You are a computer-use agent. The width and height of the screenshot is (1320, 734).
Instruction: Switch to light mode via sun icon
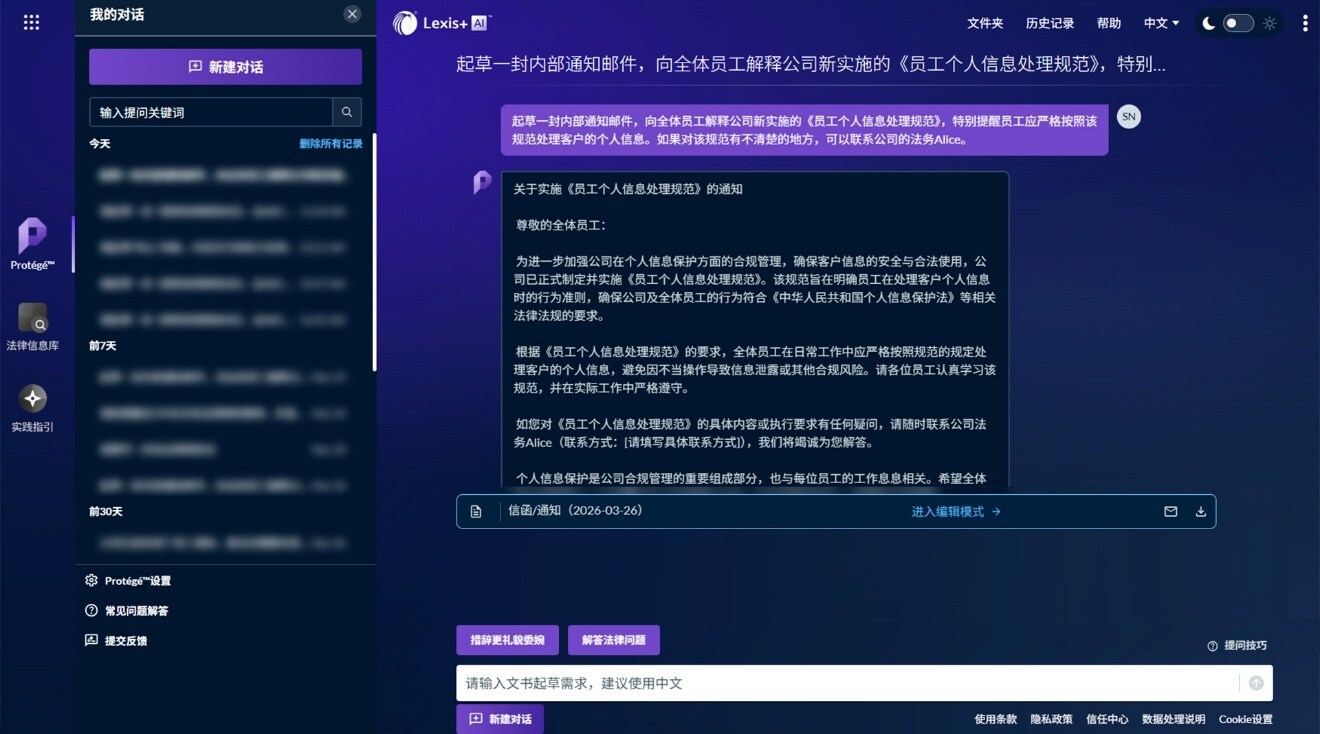1268,22
